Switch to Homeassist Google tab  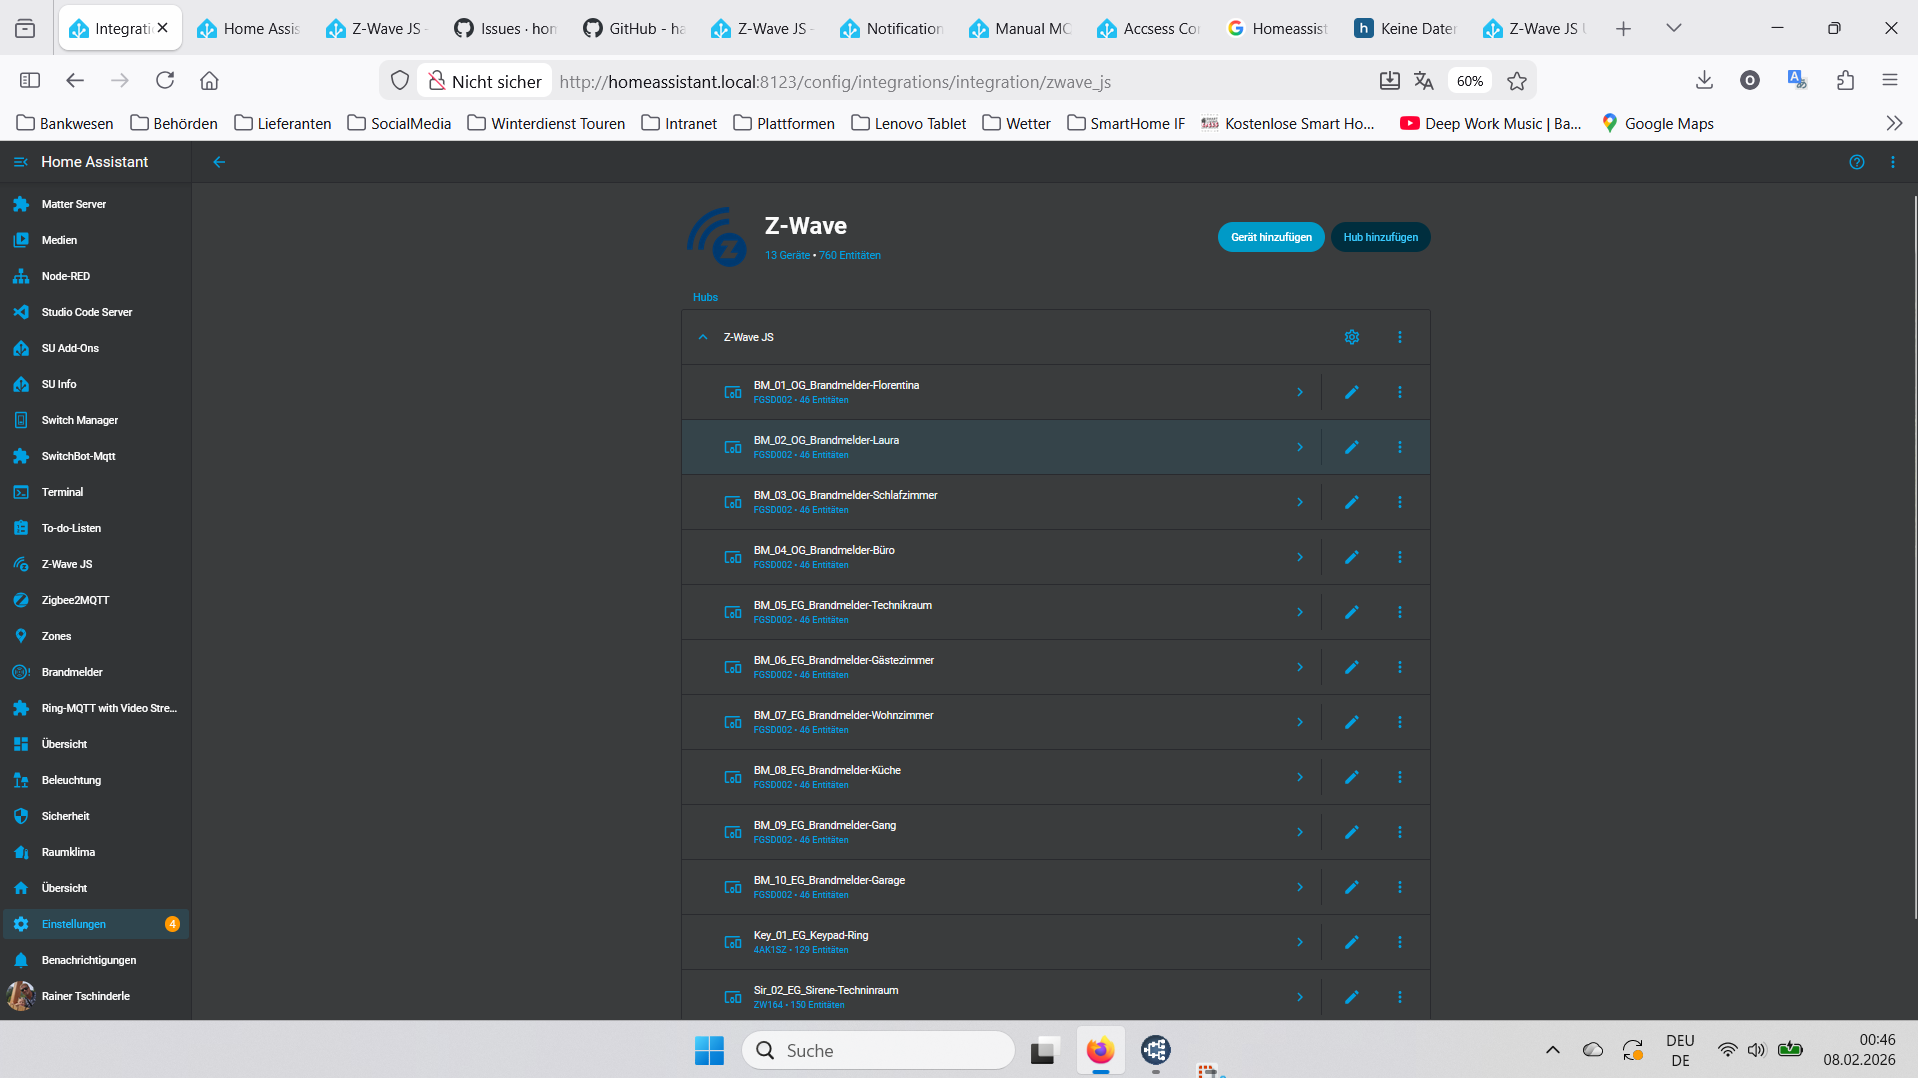[1277, 28]
